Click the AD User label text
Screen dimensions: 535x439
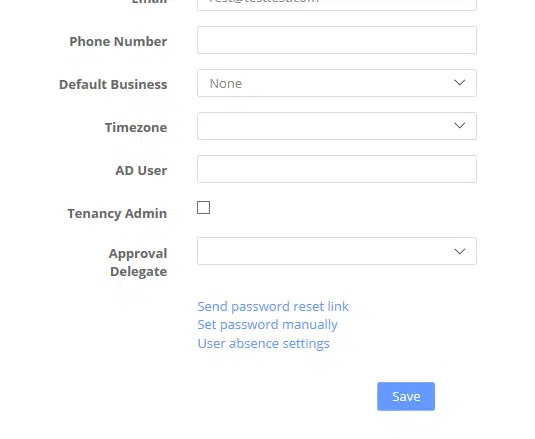click(141, 171)
